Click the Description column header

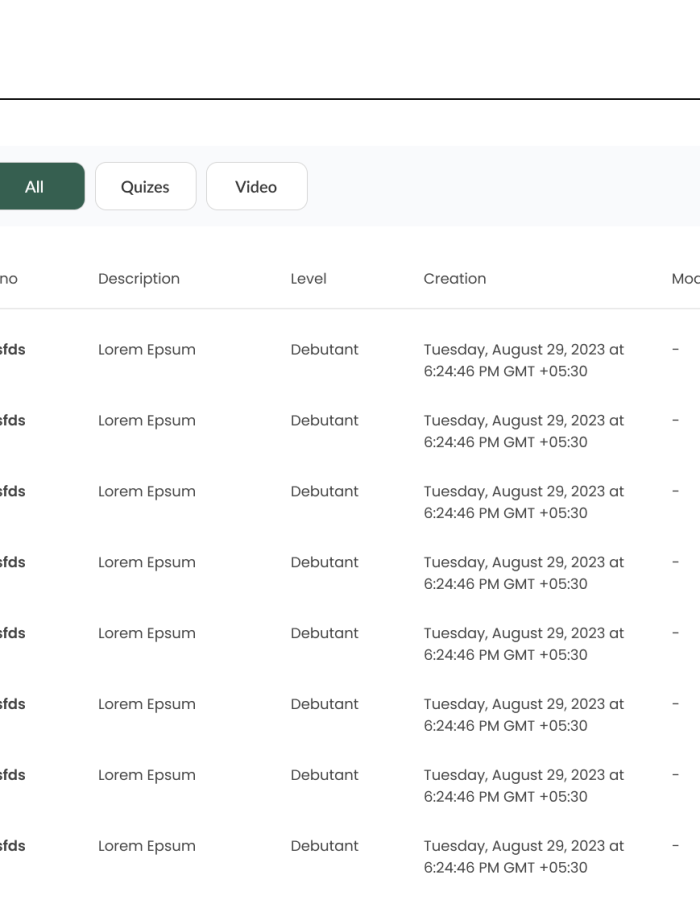tap(139, 279)
